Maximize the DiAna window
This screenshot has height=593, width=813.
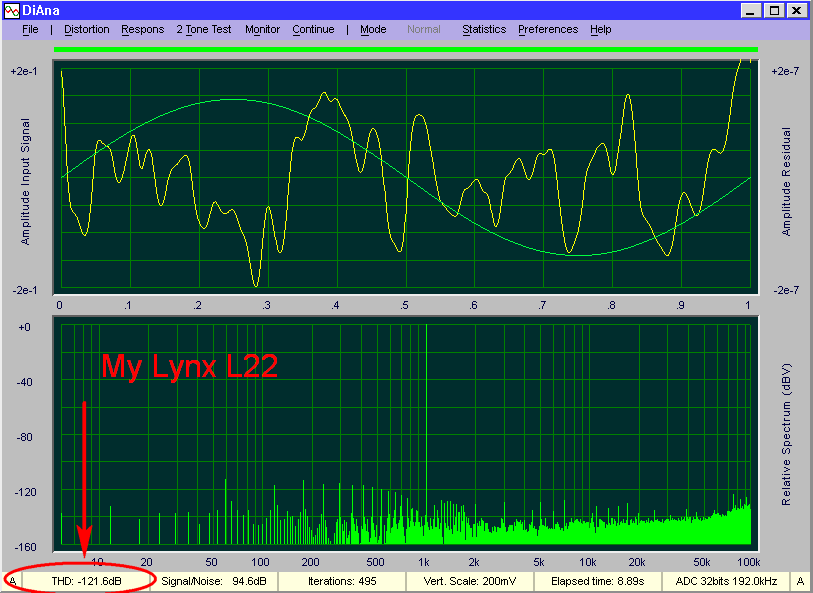(x=774, y=10)
